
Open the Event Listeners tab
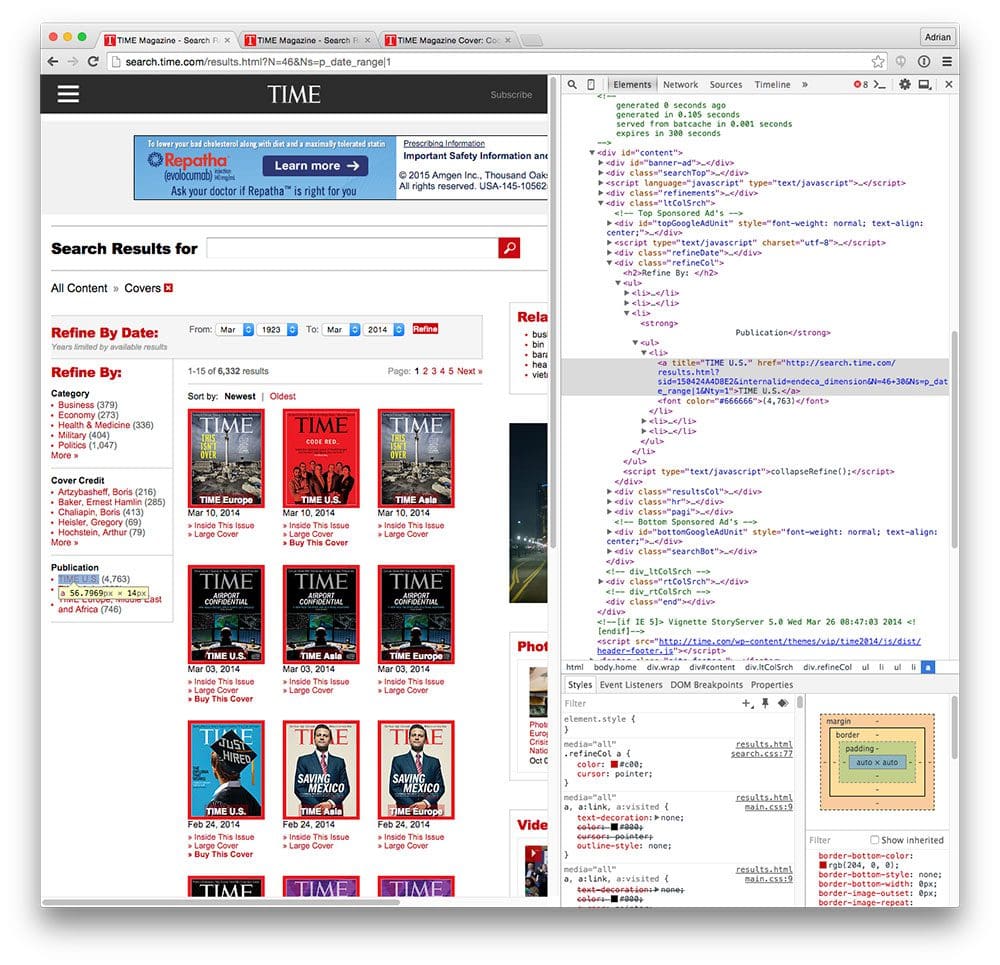coord(631,684)
